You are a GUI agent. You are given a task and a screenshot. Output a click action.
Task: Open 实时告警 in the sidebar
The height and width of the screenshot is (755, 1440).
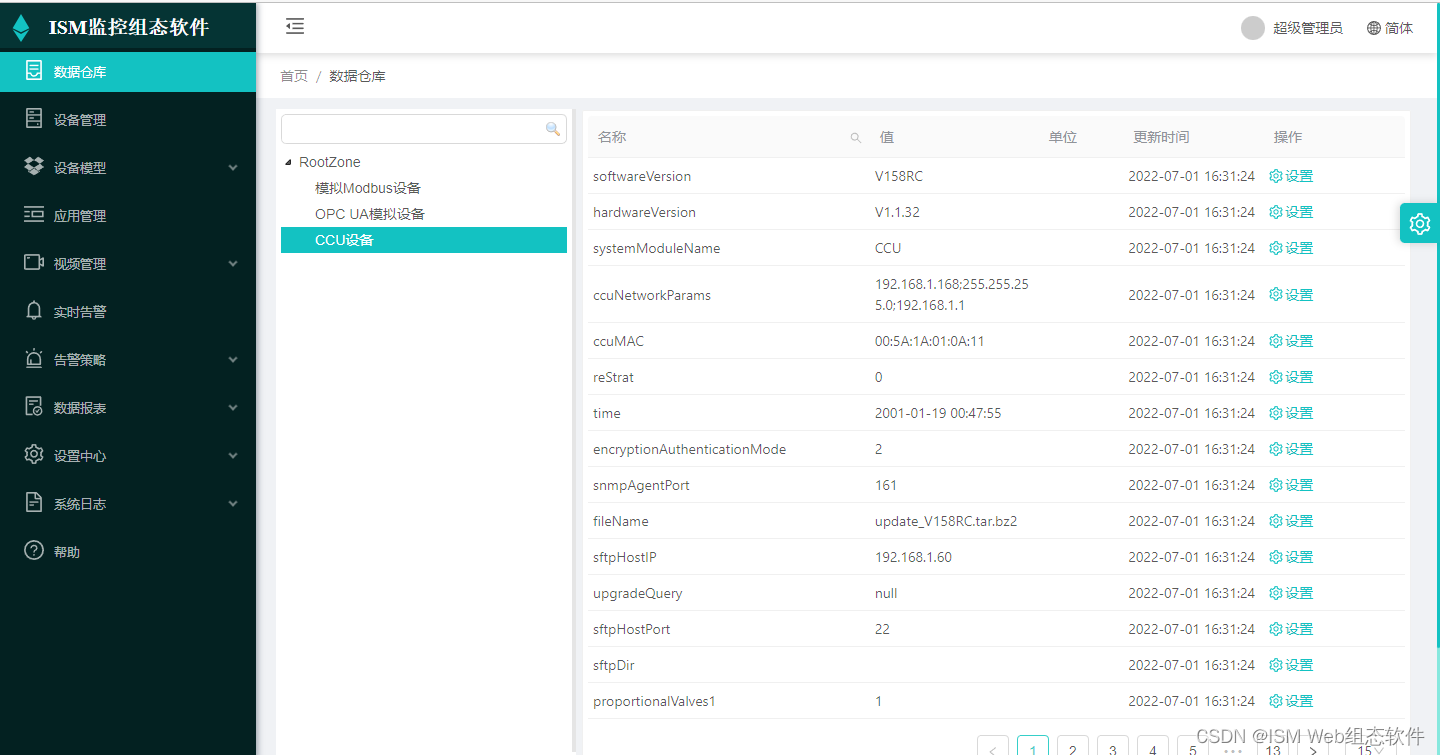[128, 312]
